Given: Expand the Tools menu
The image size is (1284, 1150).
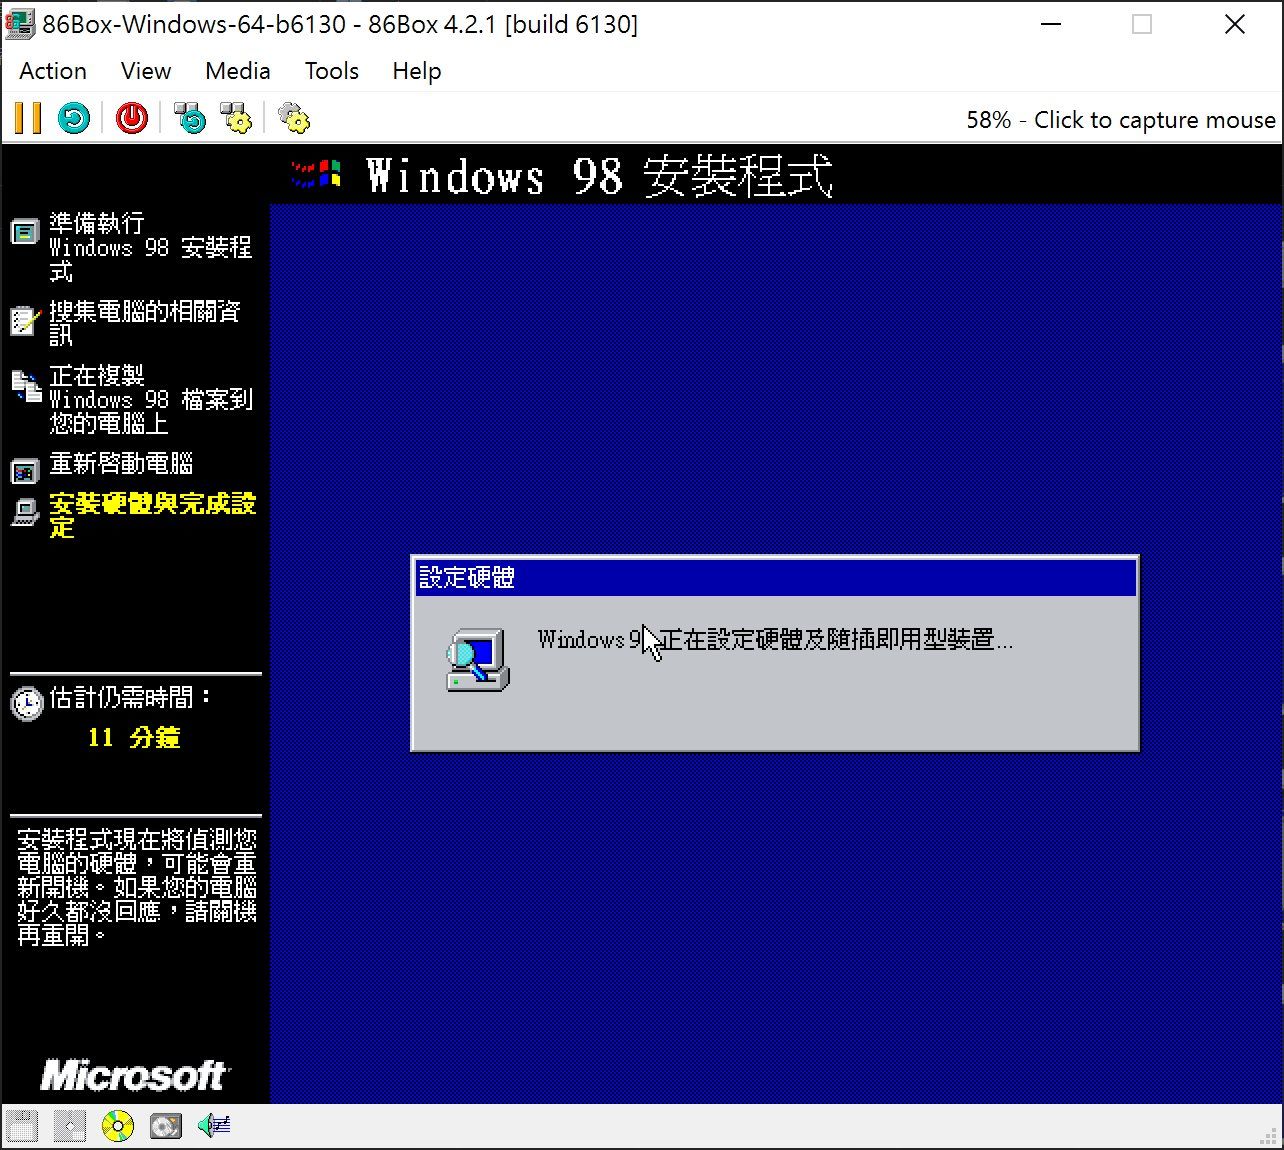Looking at the screenshot, I should 331,71.
